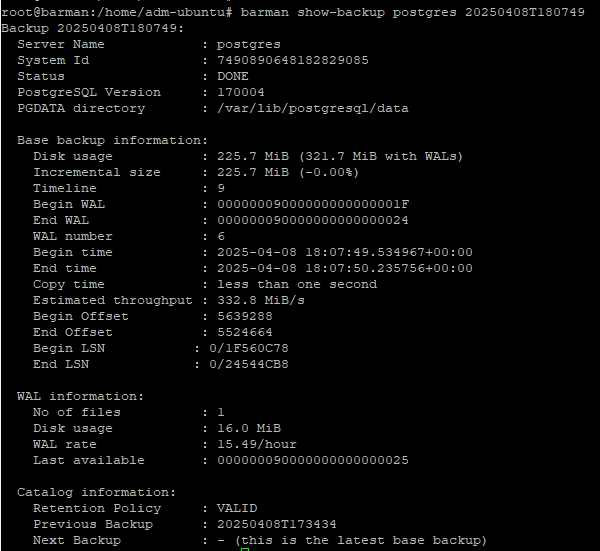
Task: Click the Last available WAL ending in 25
Action: click(313, 460)
